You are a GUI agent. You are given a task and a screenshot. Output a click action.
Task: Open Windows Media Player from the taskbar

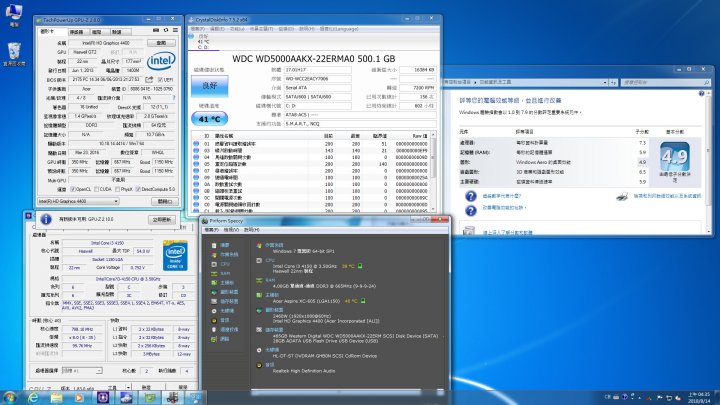point(79,398)
